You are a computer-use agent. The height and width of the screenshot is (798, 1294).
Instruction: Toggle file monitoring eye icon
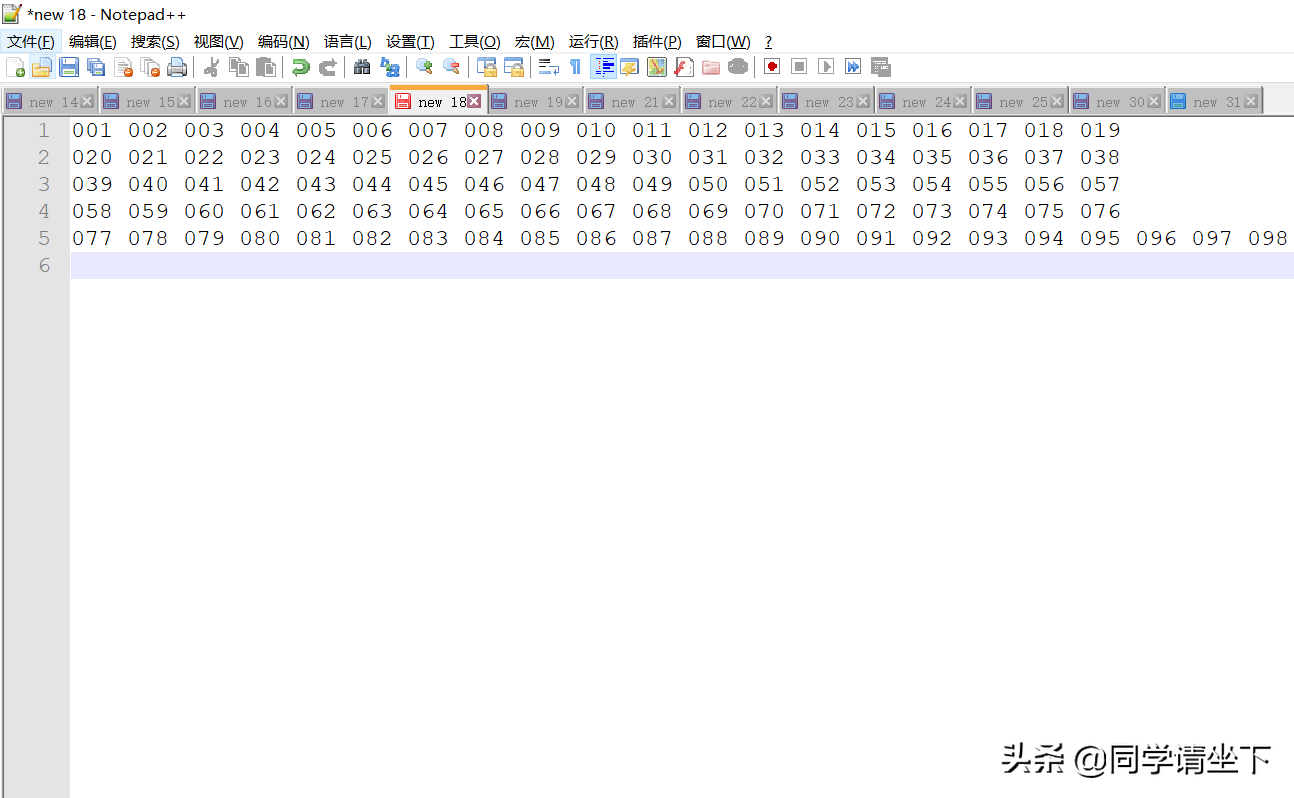737,67
